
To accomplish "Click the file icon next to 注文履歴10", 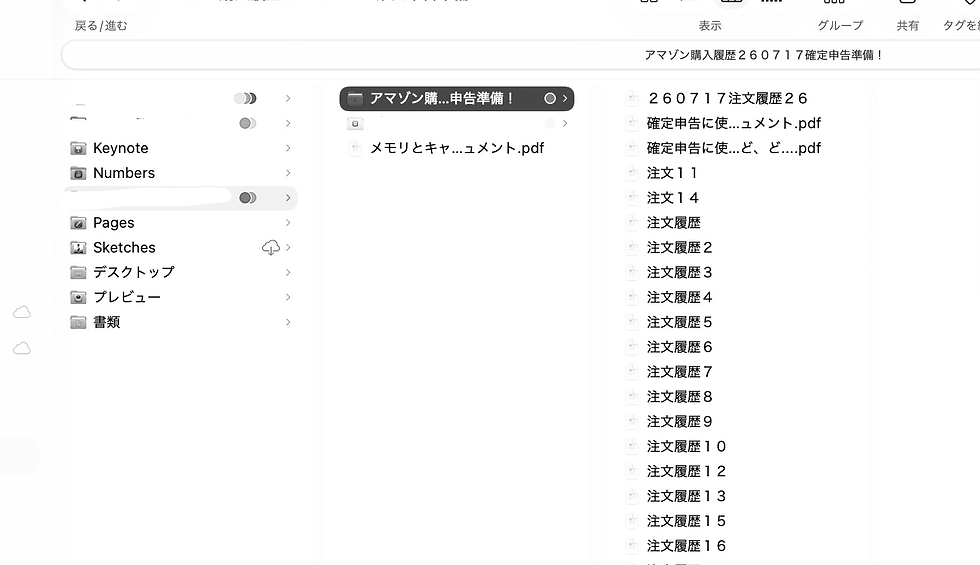I will coord(632,446).
